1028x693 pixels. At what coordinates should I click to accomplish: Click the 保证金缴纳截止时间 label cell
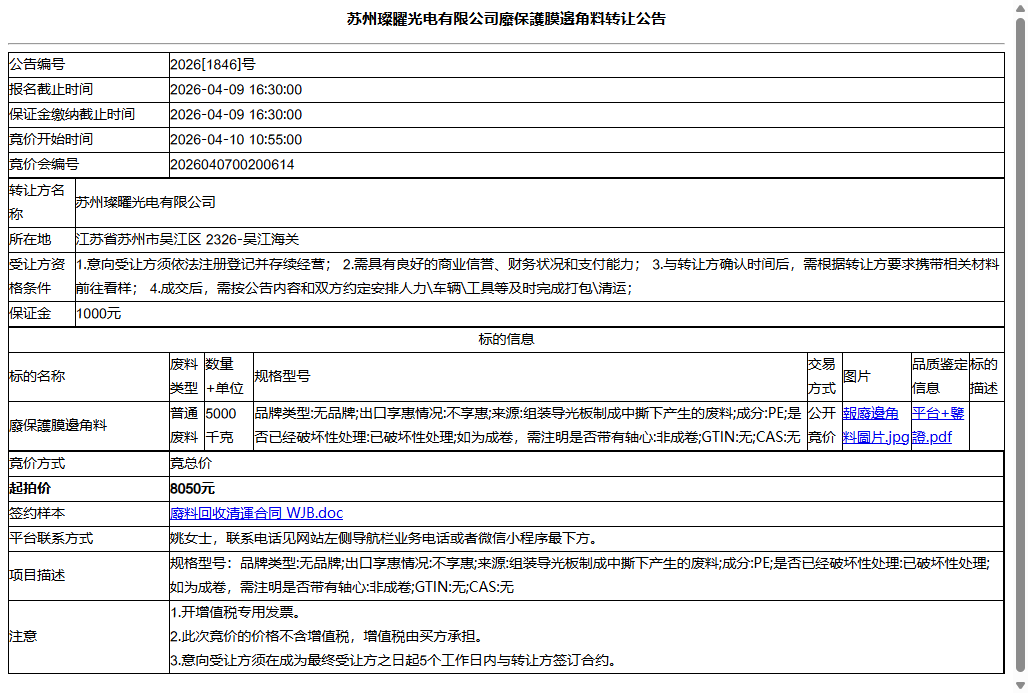point(89,114)
